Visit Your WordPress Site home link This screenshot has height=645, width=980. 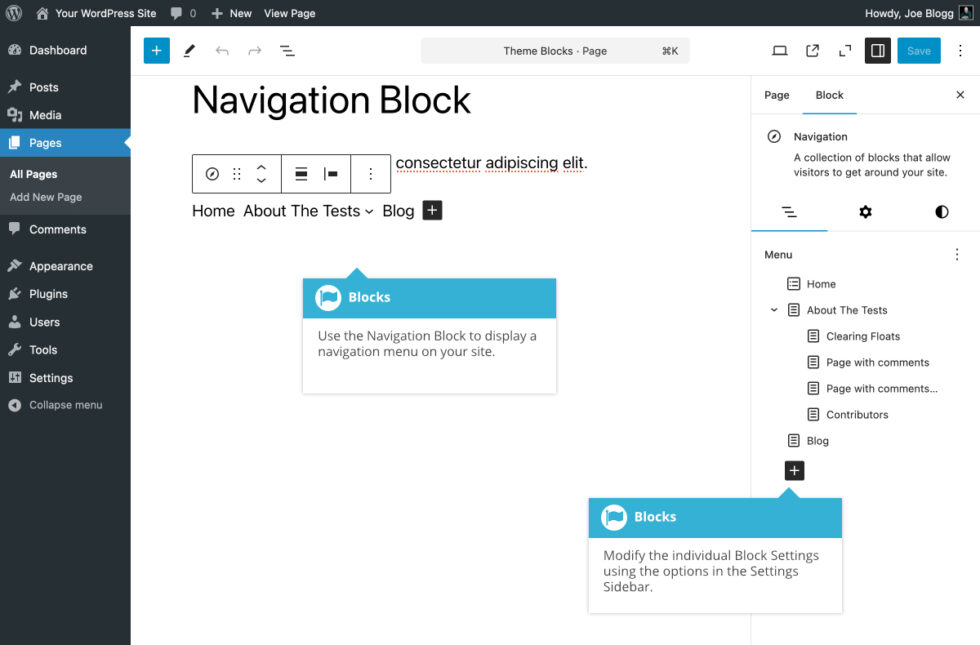(96, 13)
